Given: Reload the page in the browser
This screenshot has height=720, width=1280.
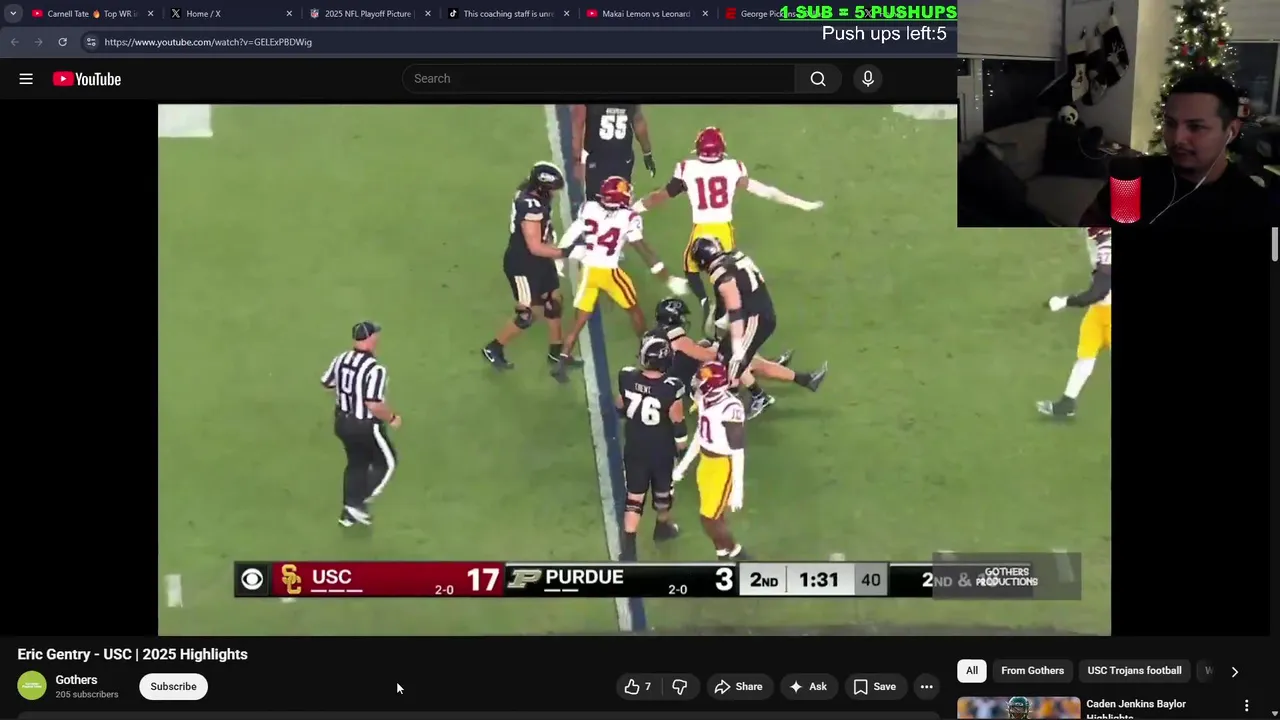Looking at the screenshot, I should 62,42.
